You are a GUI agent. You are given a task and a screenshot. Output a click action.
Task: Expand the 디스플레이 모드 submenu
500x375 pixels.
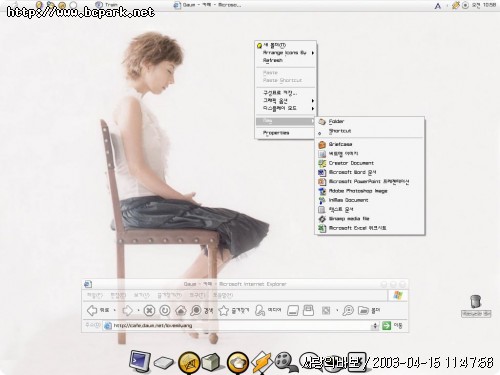[x=285, y=108]
